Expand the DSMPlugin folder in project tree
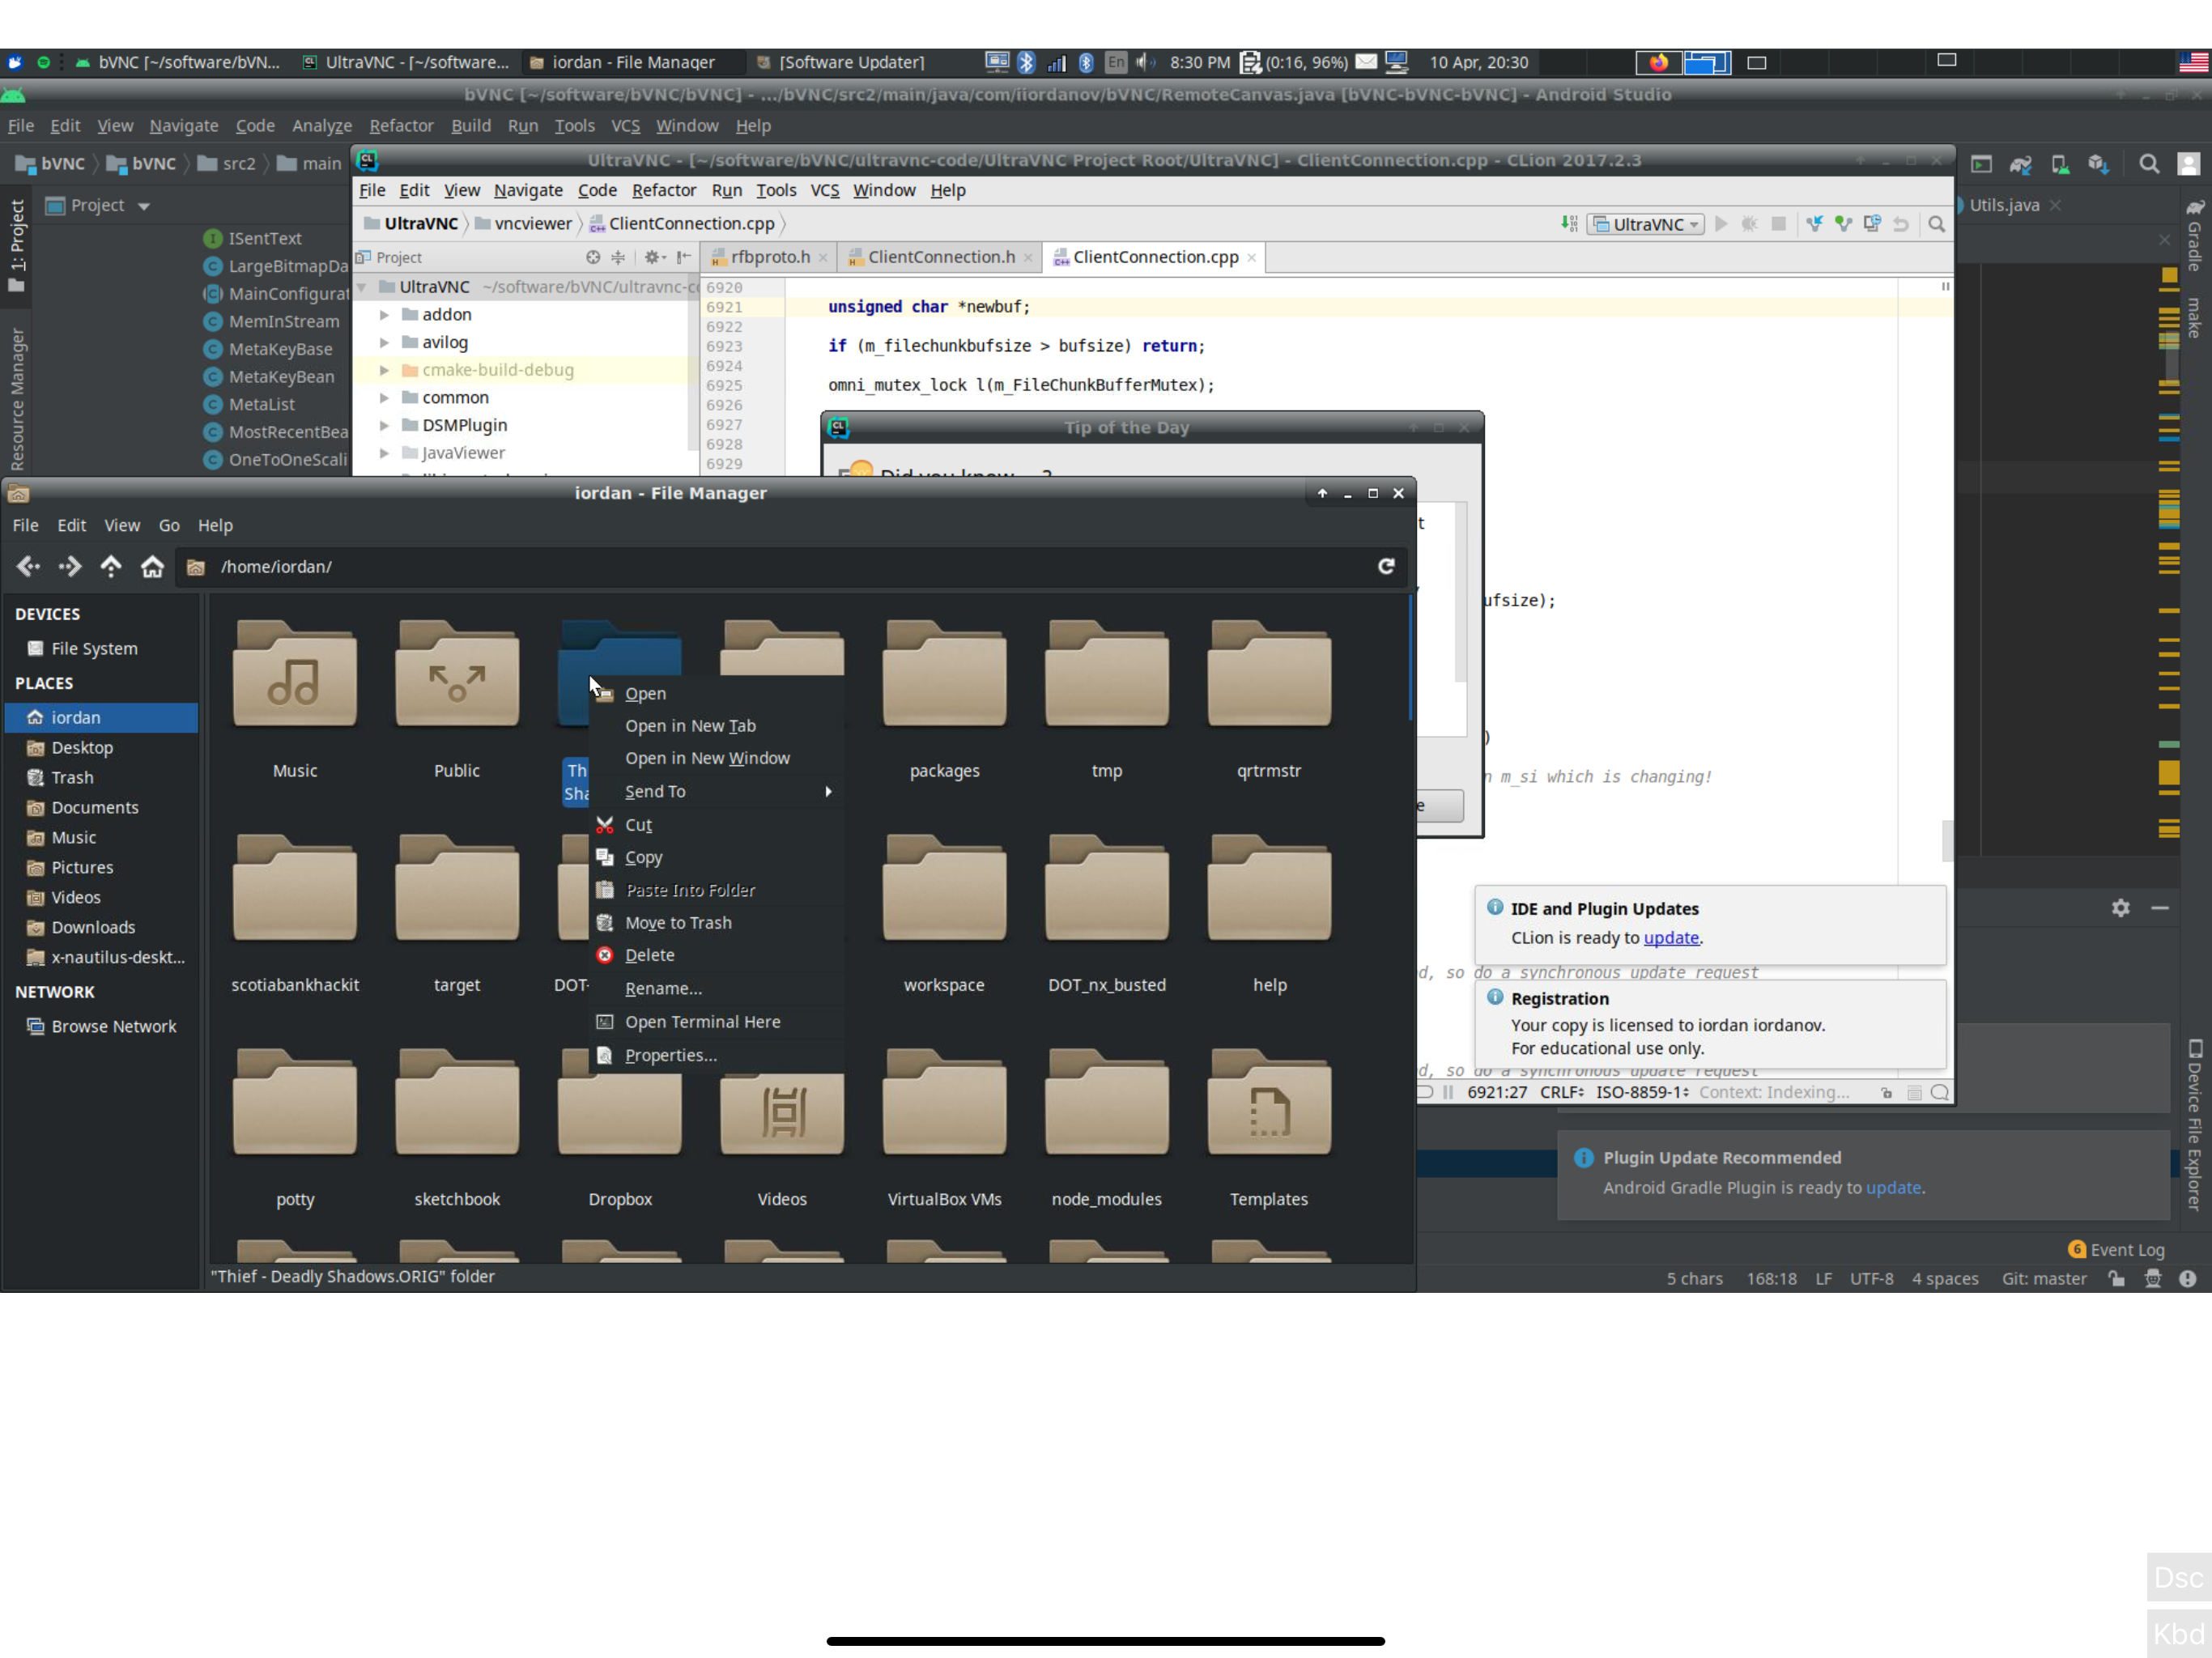Image resolution: width=2212 pixels, height=1658 pixels. point(384,425)
